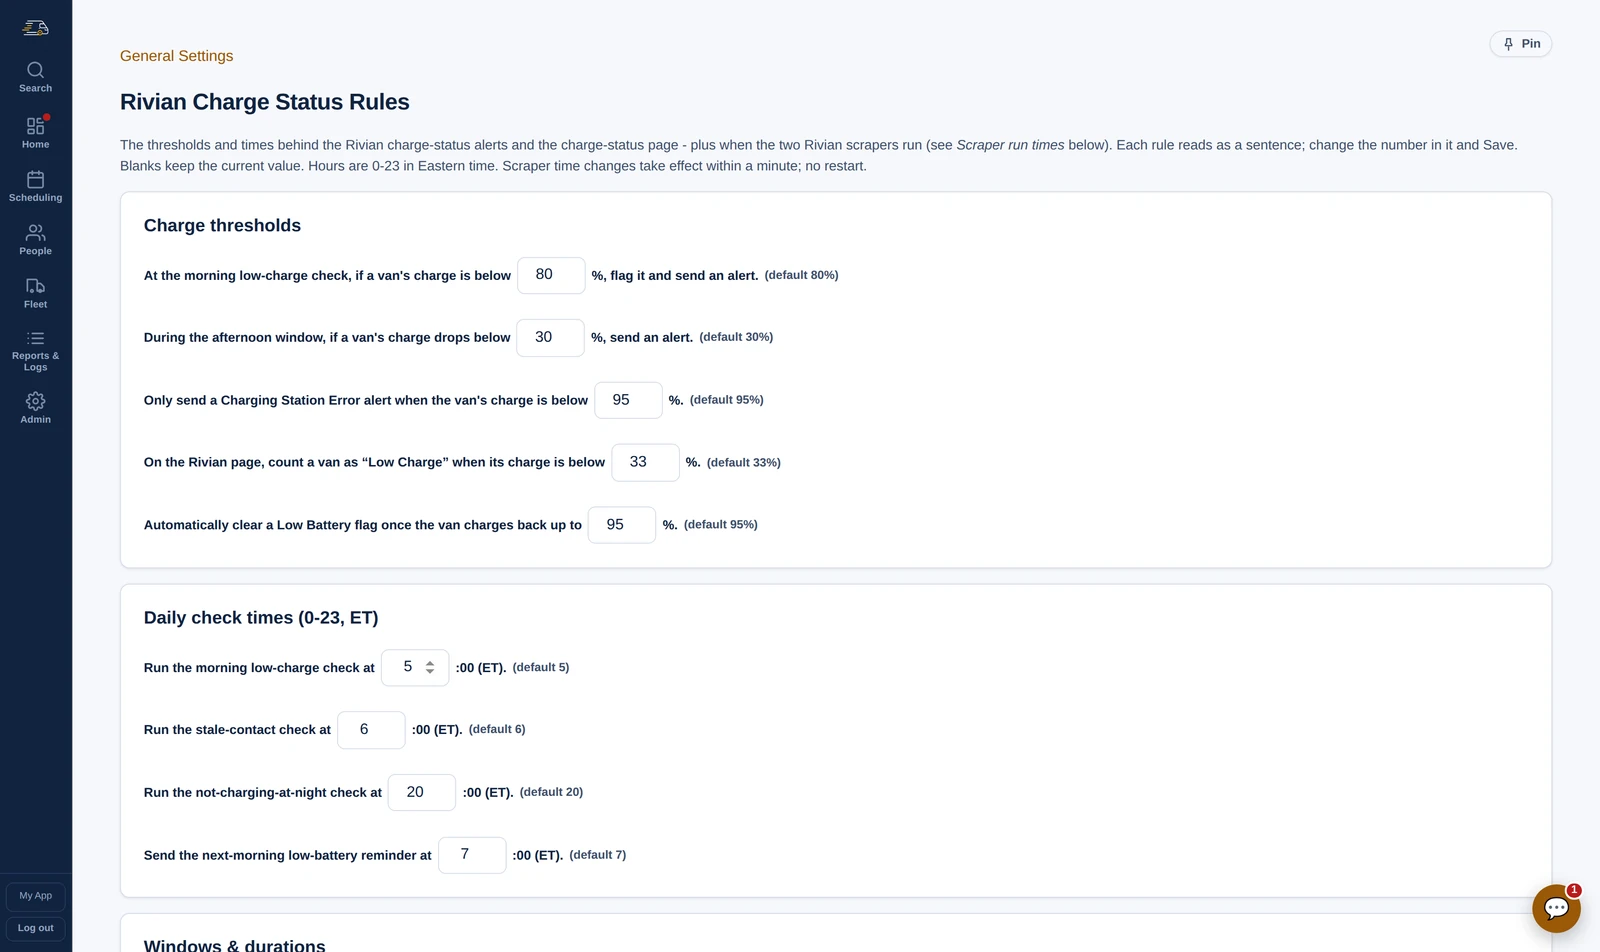Open Reports & Logs
Viewport: 1600px width, 952px height.
[36, 351]
